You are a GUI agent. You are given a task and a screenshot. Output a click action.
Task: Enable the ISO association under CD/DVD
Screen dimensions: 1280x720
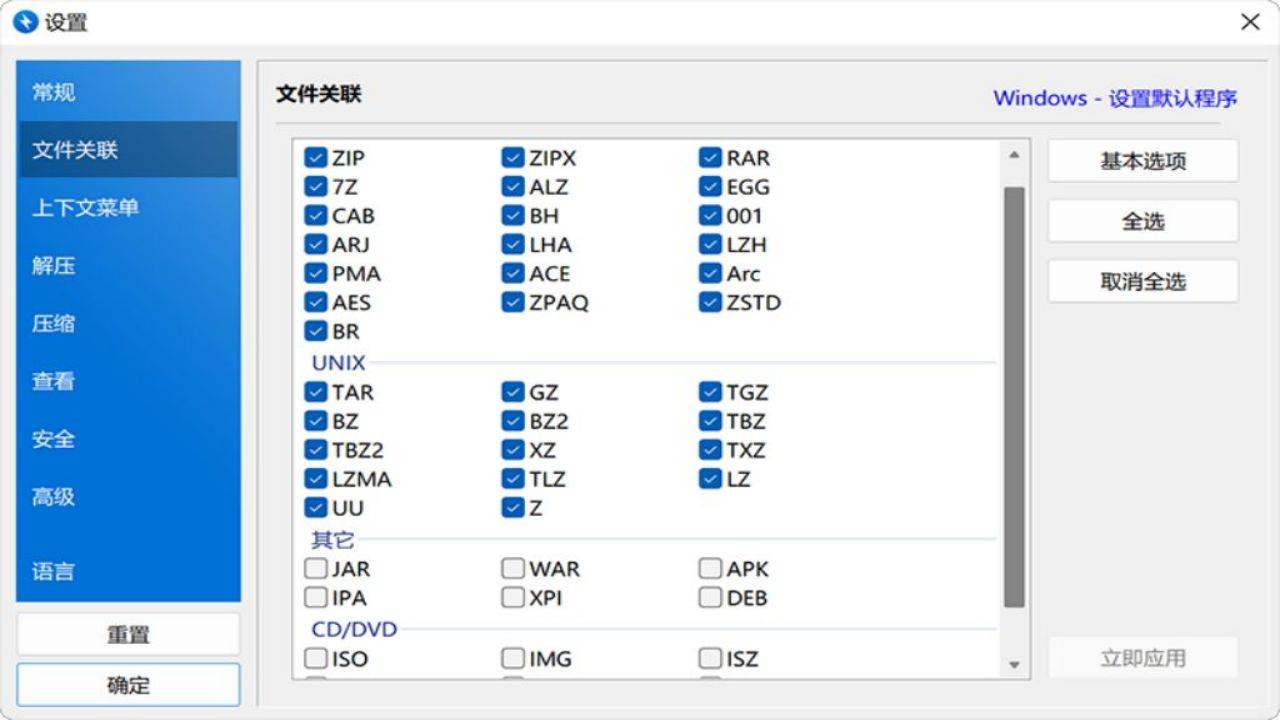click(x=314, y=658)
